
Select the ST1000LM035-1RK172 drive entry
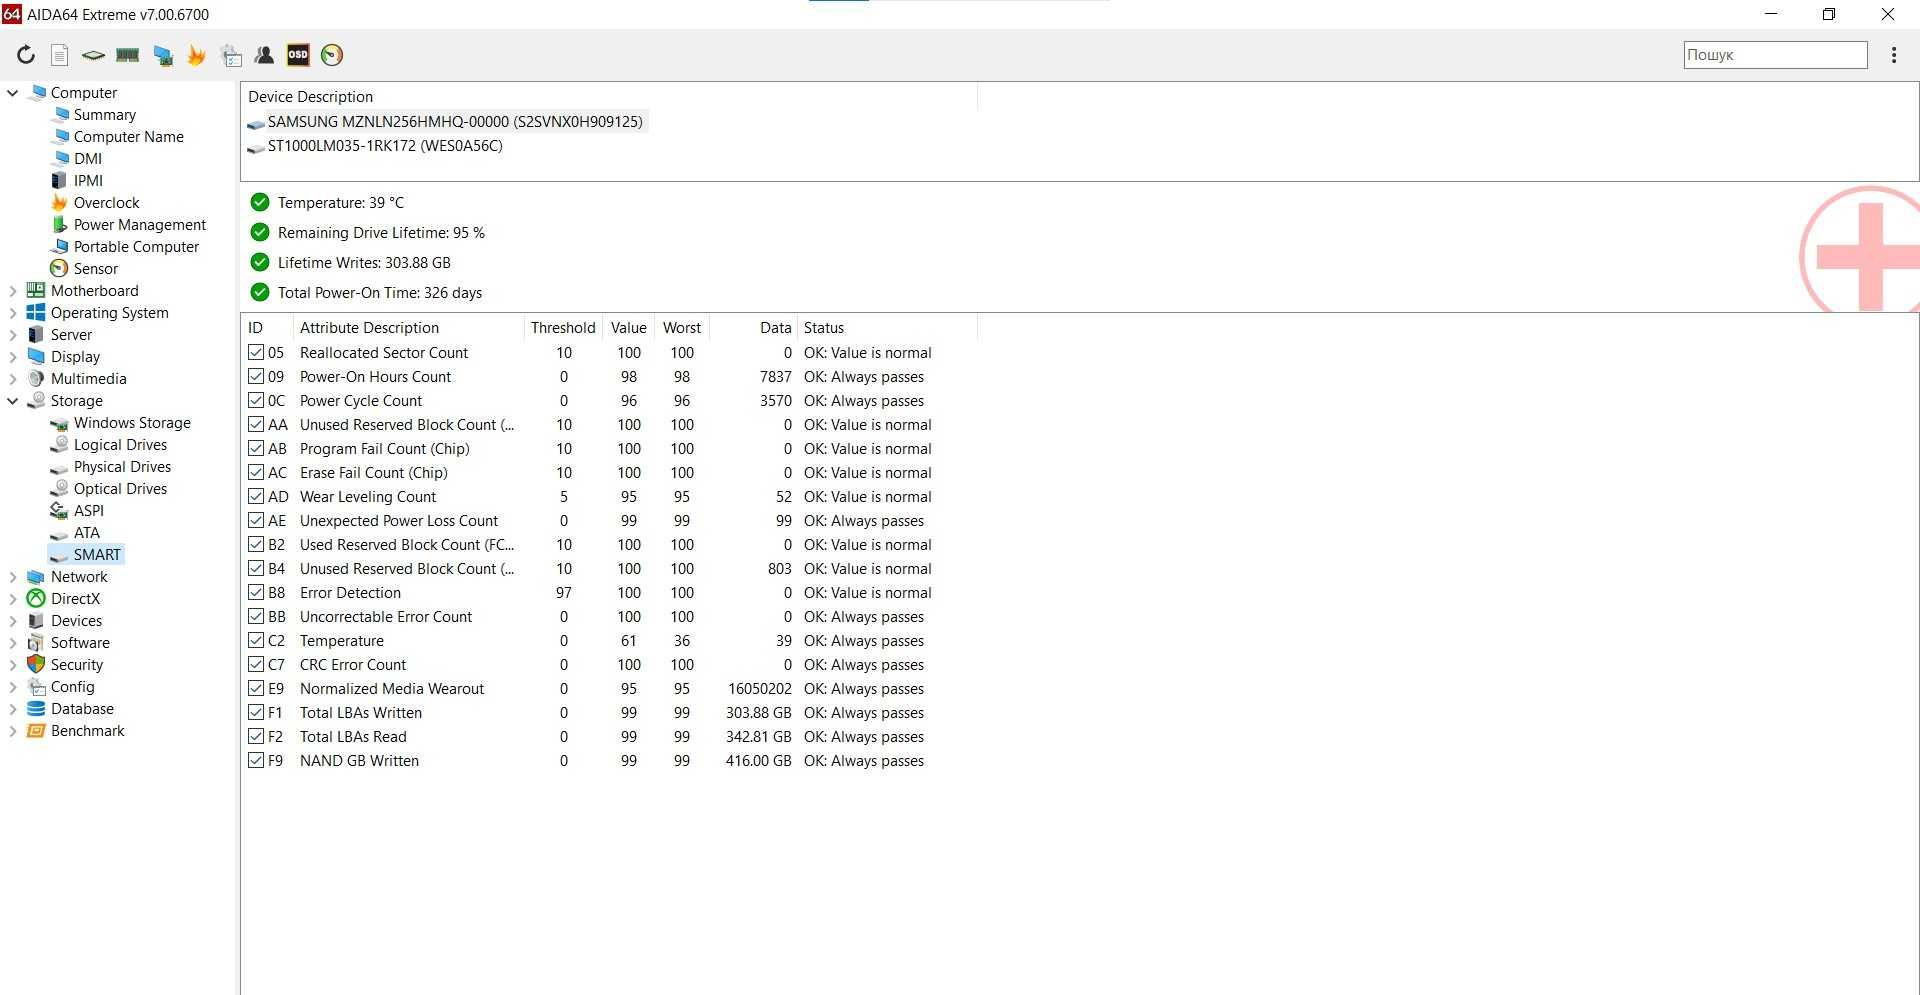pyautogui.click(x=385, y=146)
